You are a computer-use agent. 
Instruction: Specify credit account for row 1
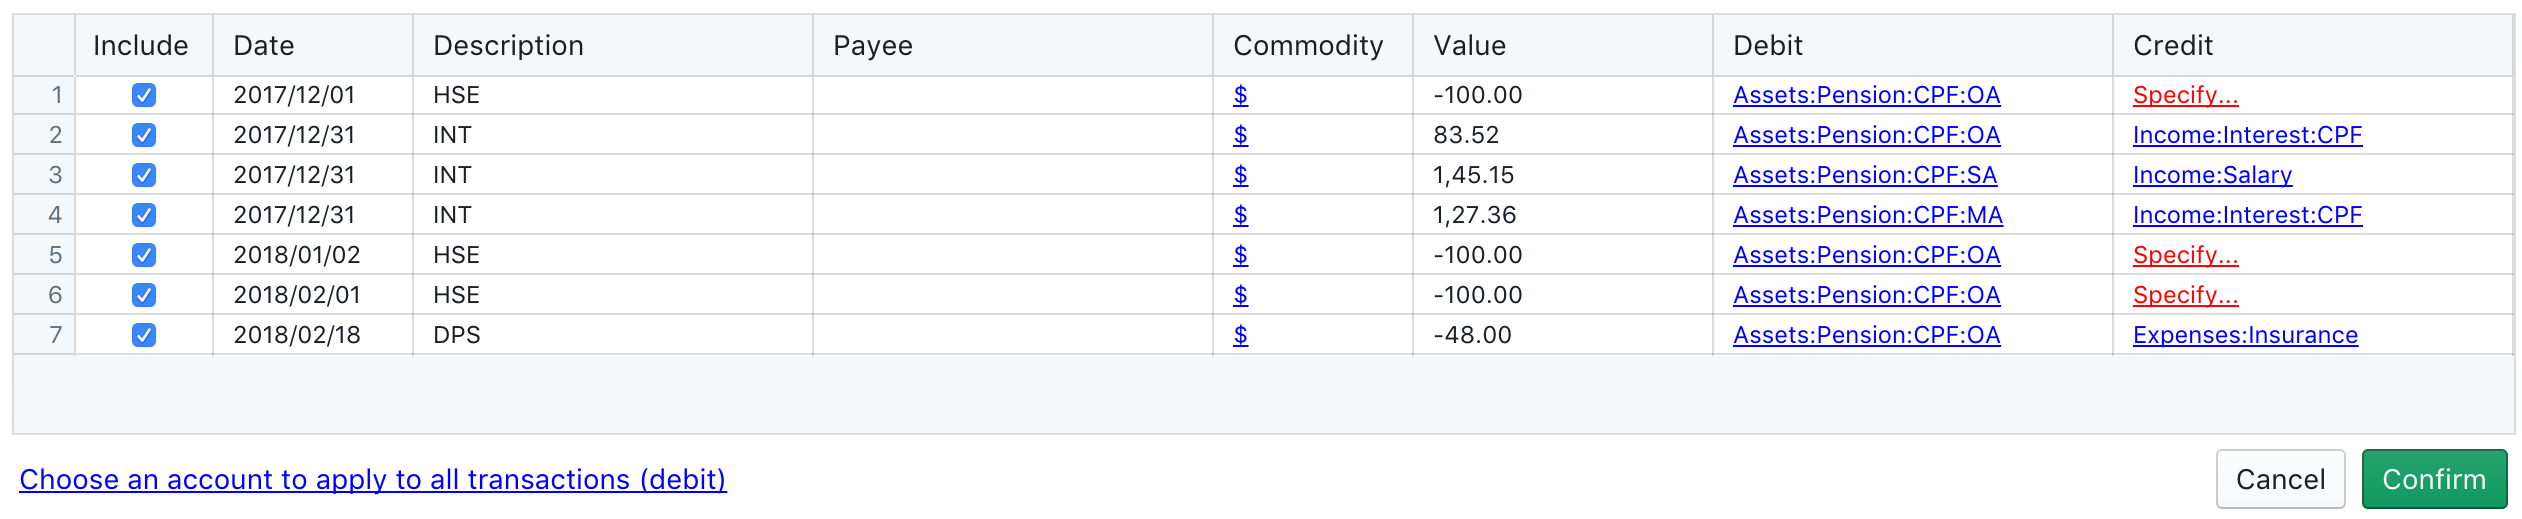tap(2185, 95)
